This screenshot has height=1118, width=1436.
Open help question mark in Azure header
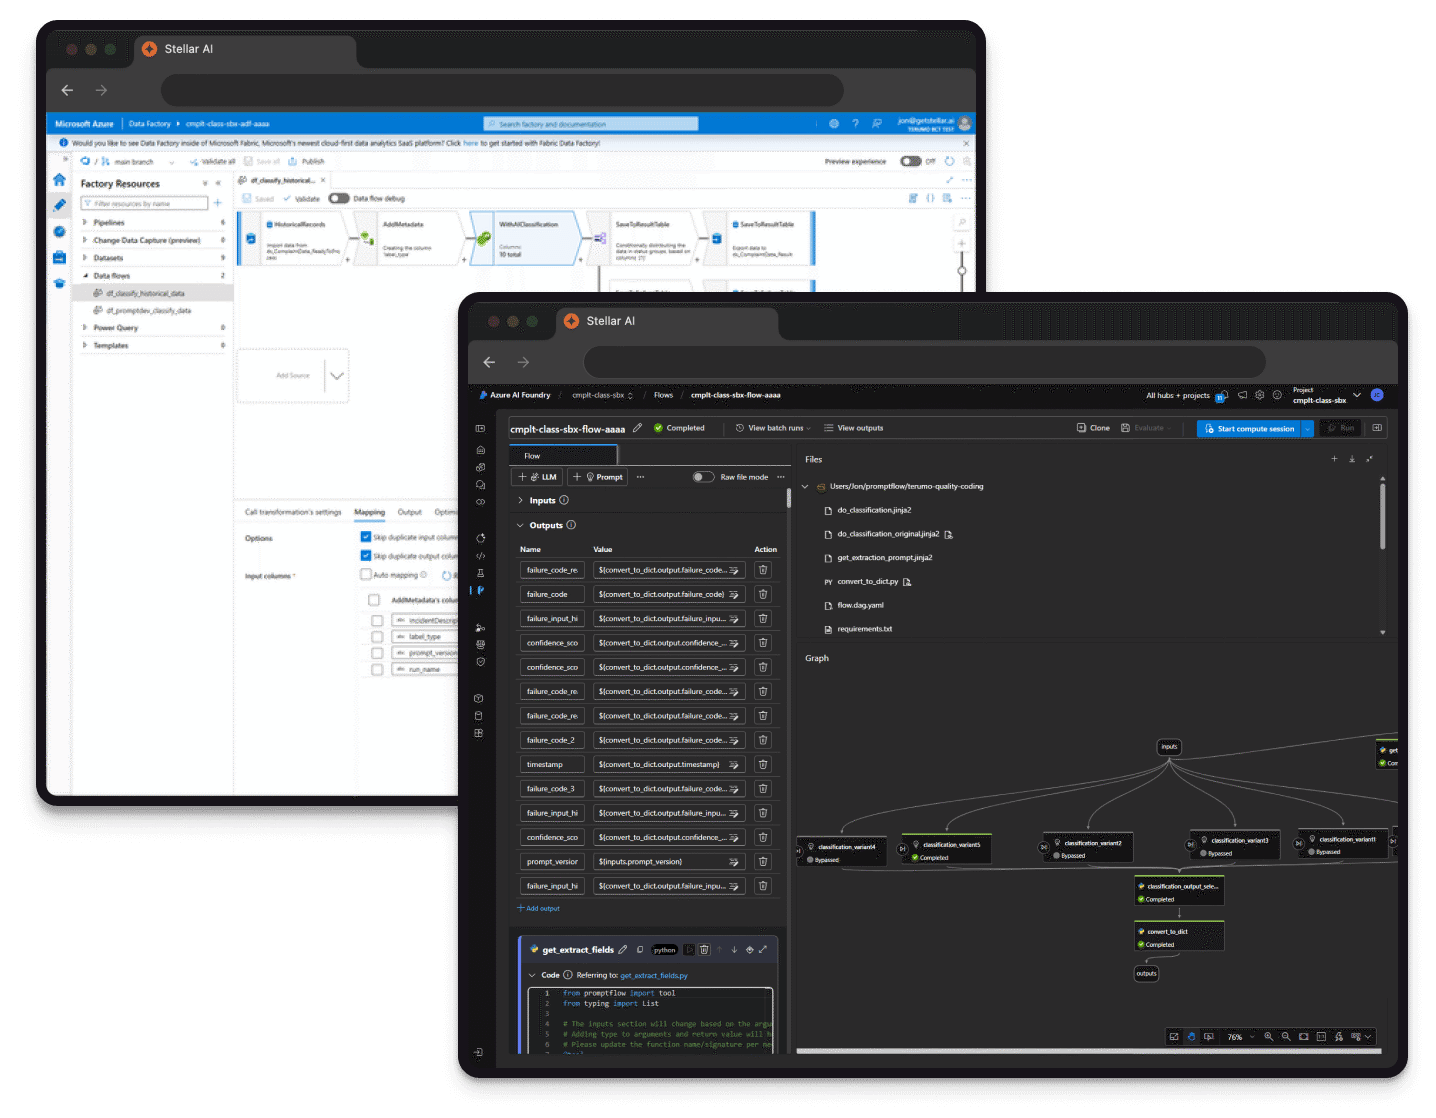tap(855, 124)
